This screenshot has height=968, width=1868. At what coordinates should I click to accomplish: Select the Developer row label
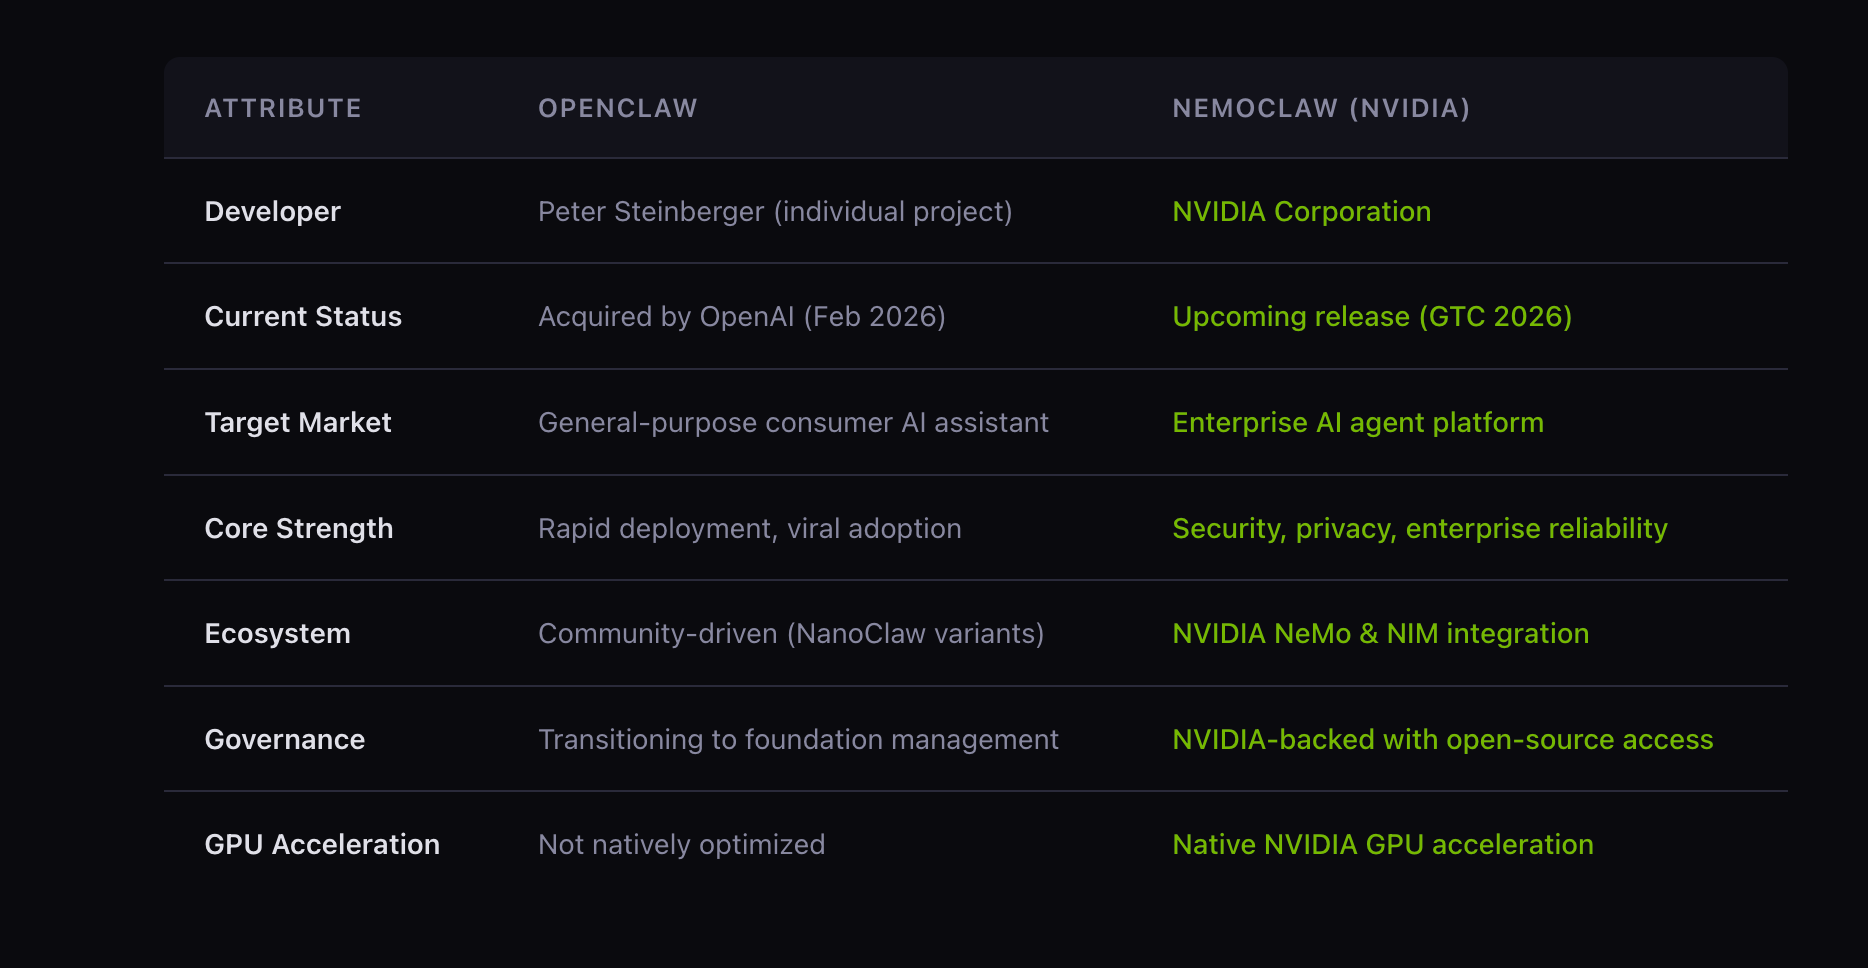coord(272,212)
